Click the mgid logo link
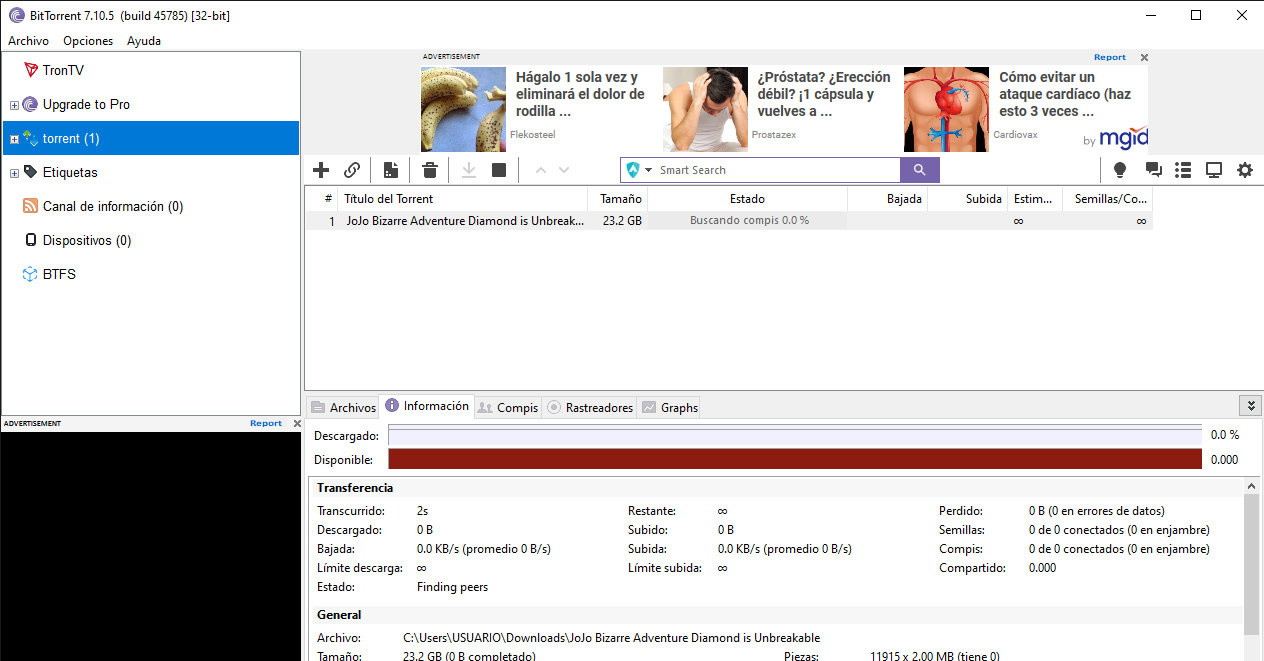 pyautogui.click(x=1124, y=138)
